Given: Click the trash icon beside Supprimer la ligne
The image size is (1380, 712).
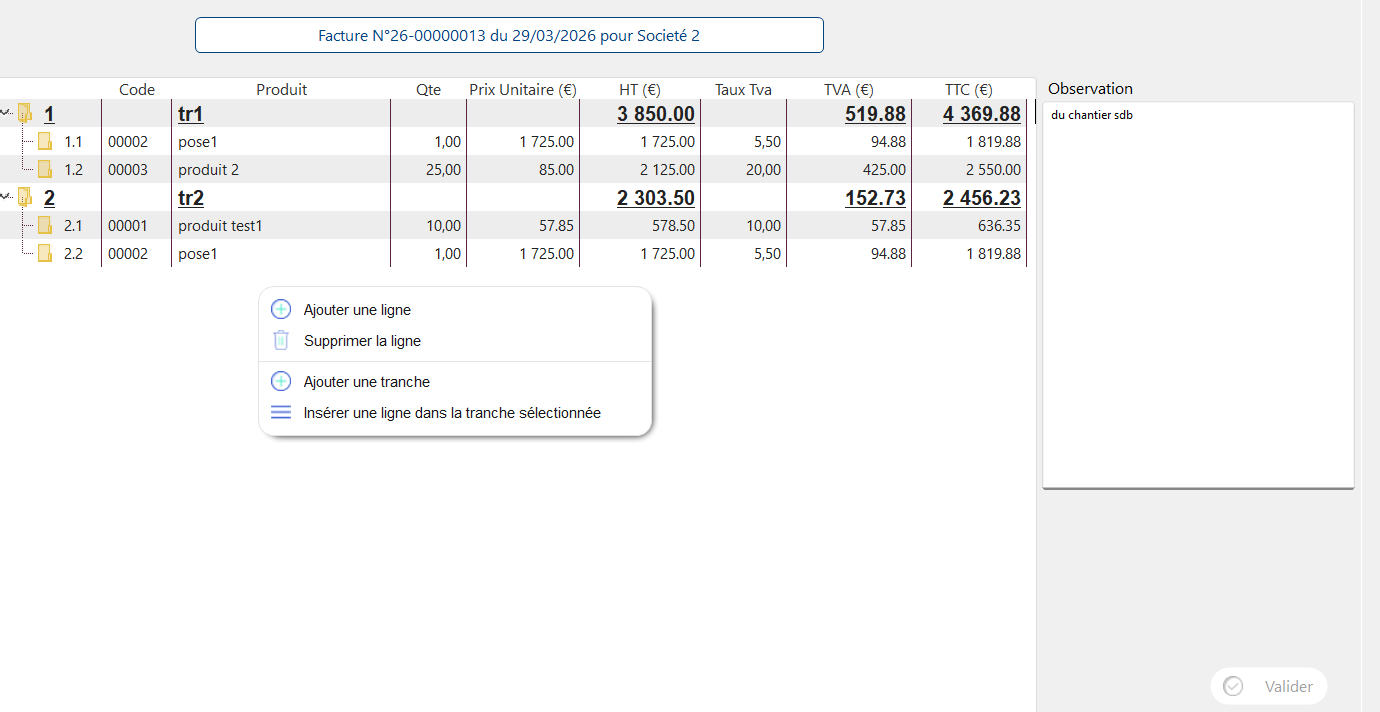Looking at the screenshot, I should 281,340.
